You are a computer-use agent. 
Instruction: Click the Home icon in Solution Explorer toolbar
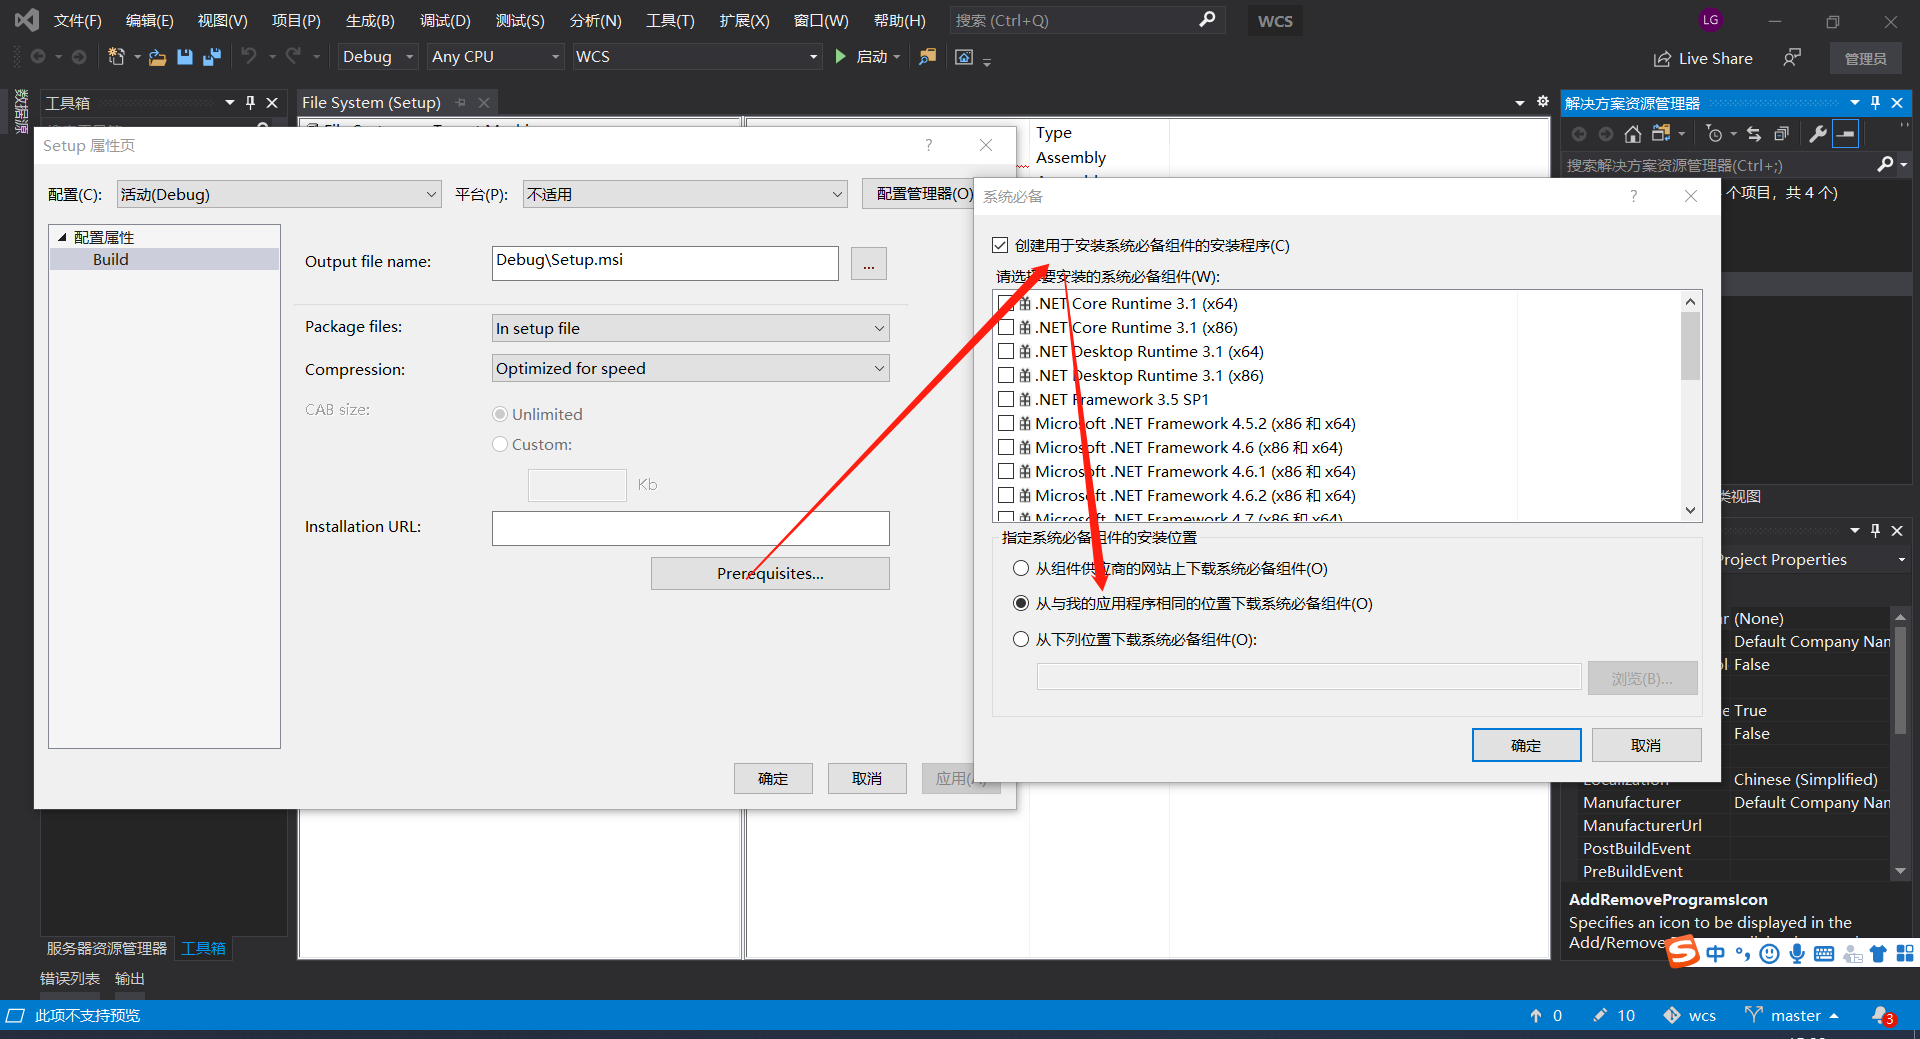tap(1633, 134)
